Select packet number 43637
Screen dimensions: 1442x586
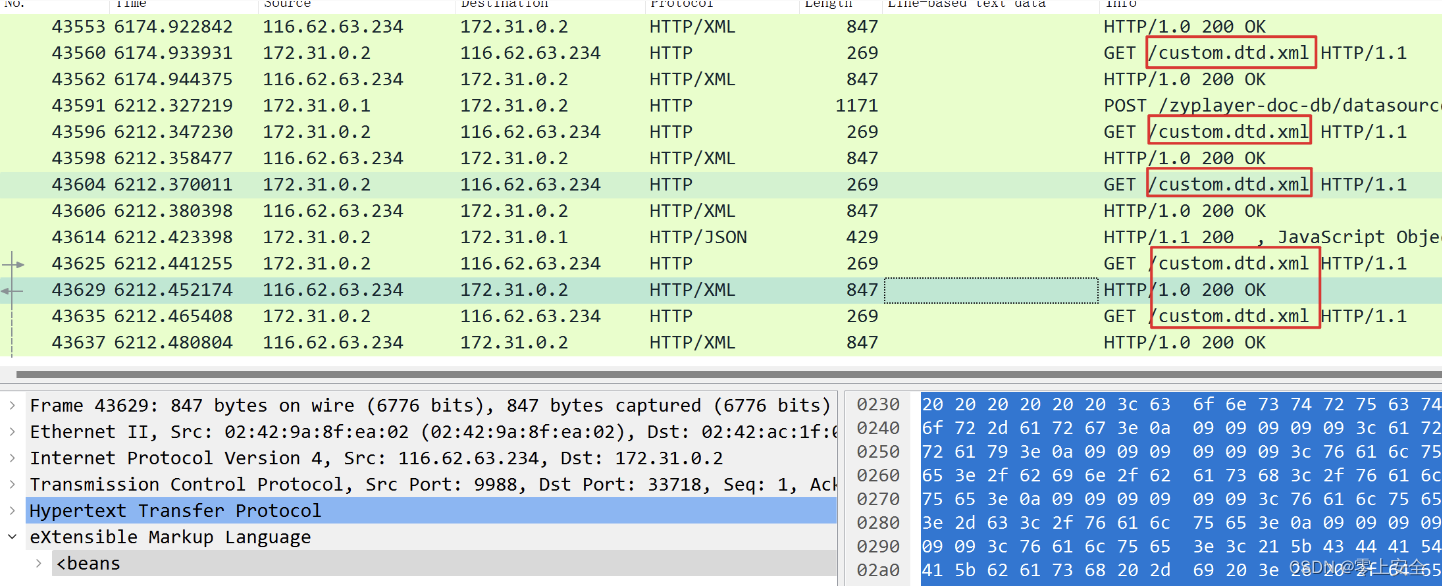(x=721, y=342)
